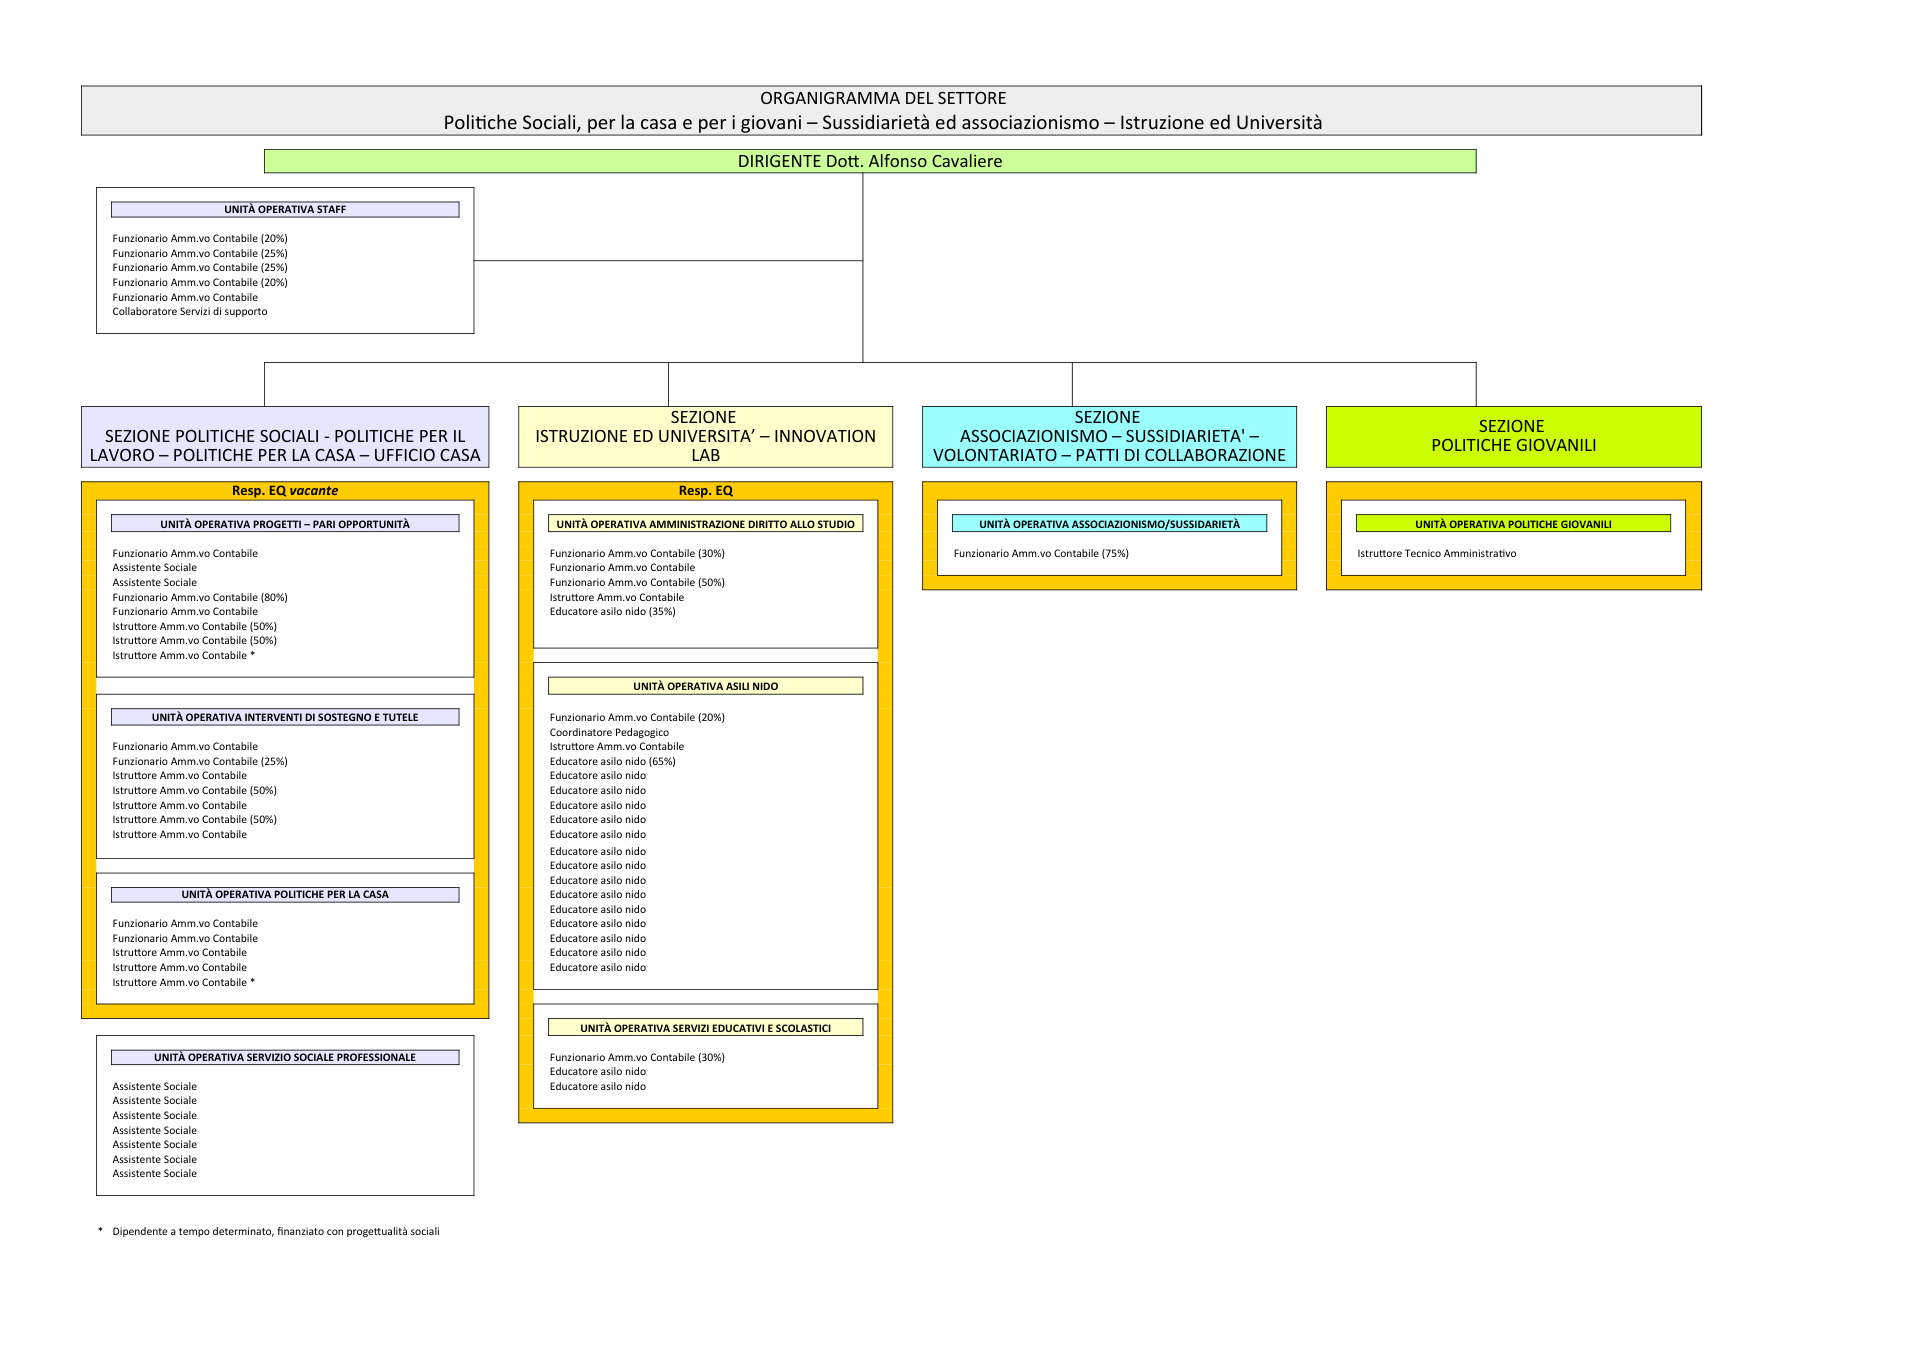This screenshot has height=1348, width=1905.
Task: Select the Istruttore Tecnico Amministrativo entry
Action: click(1436, 553)
